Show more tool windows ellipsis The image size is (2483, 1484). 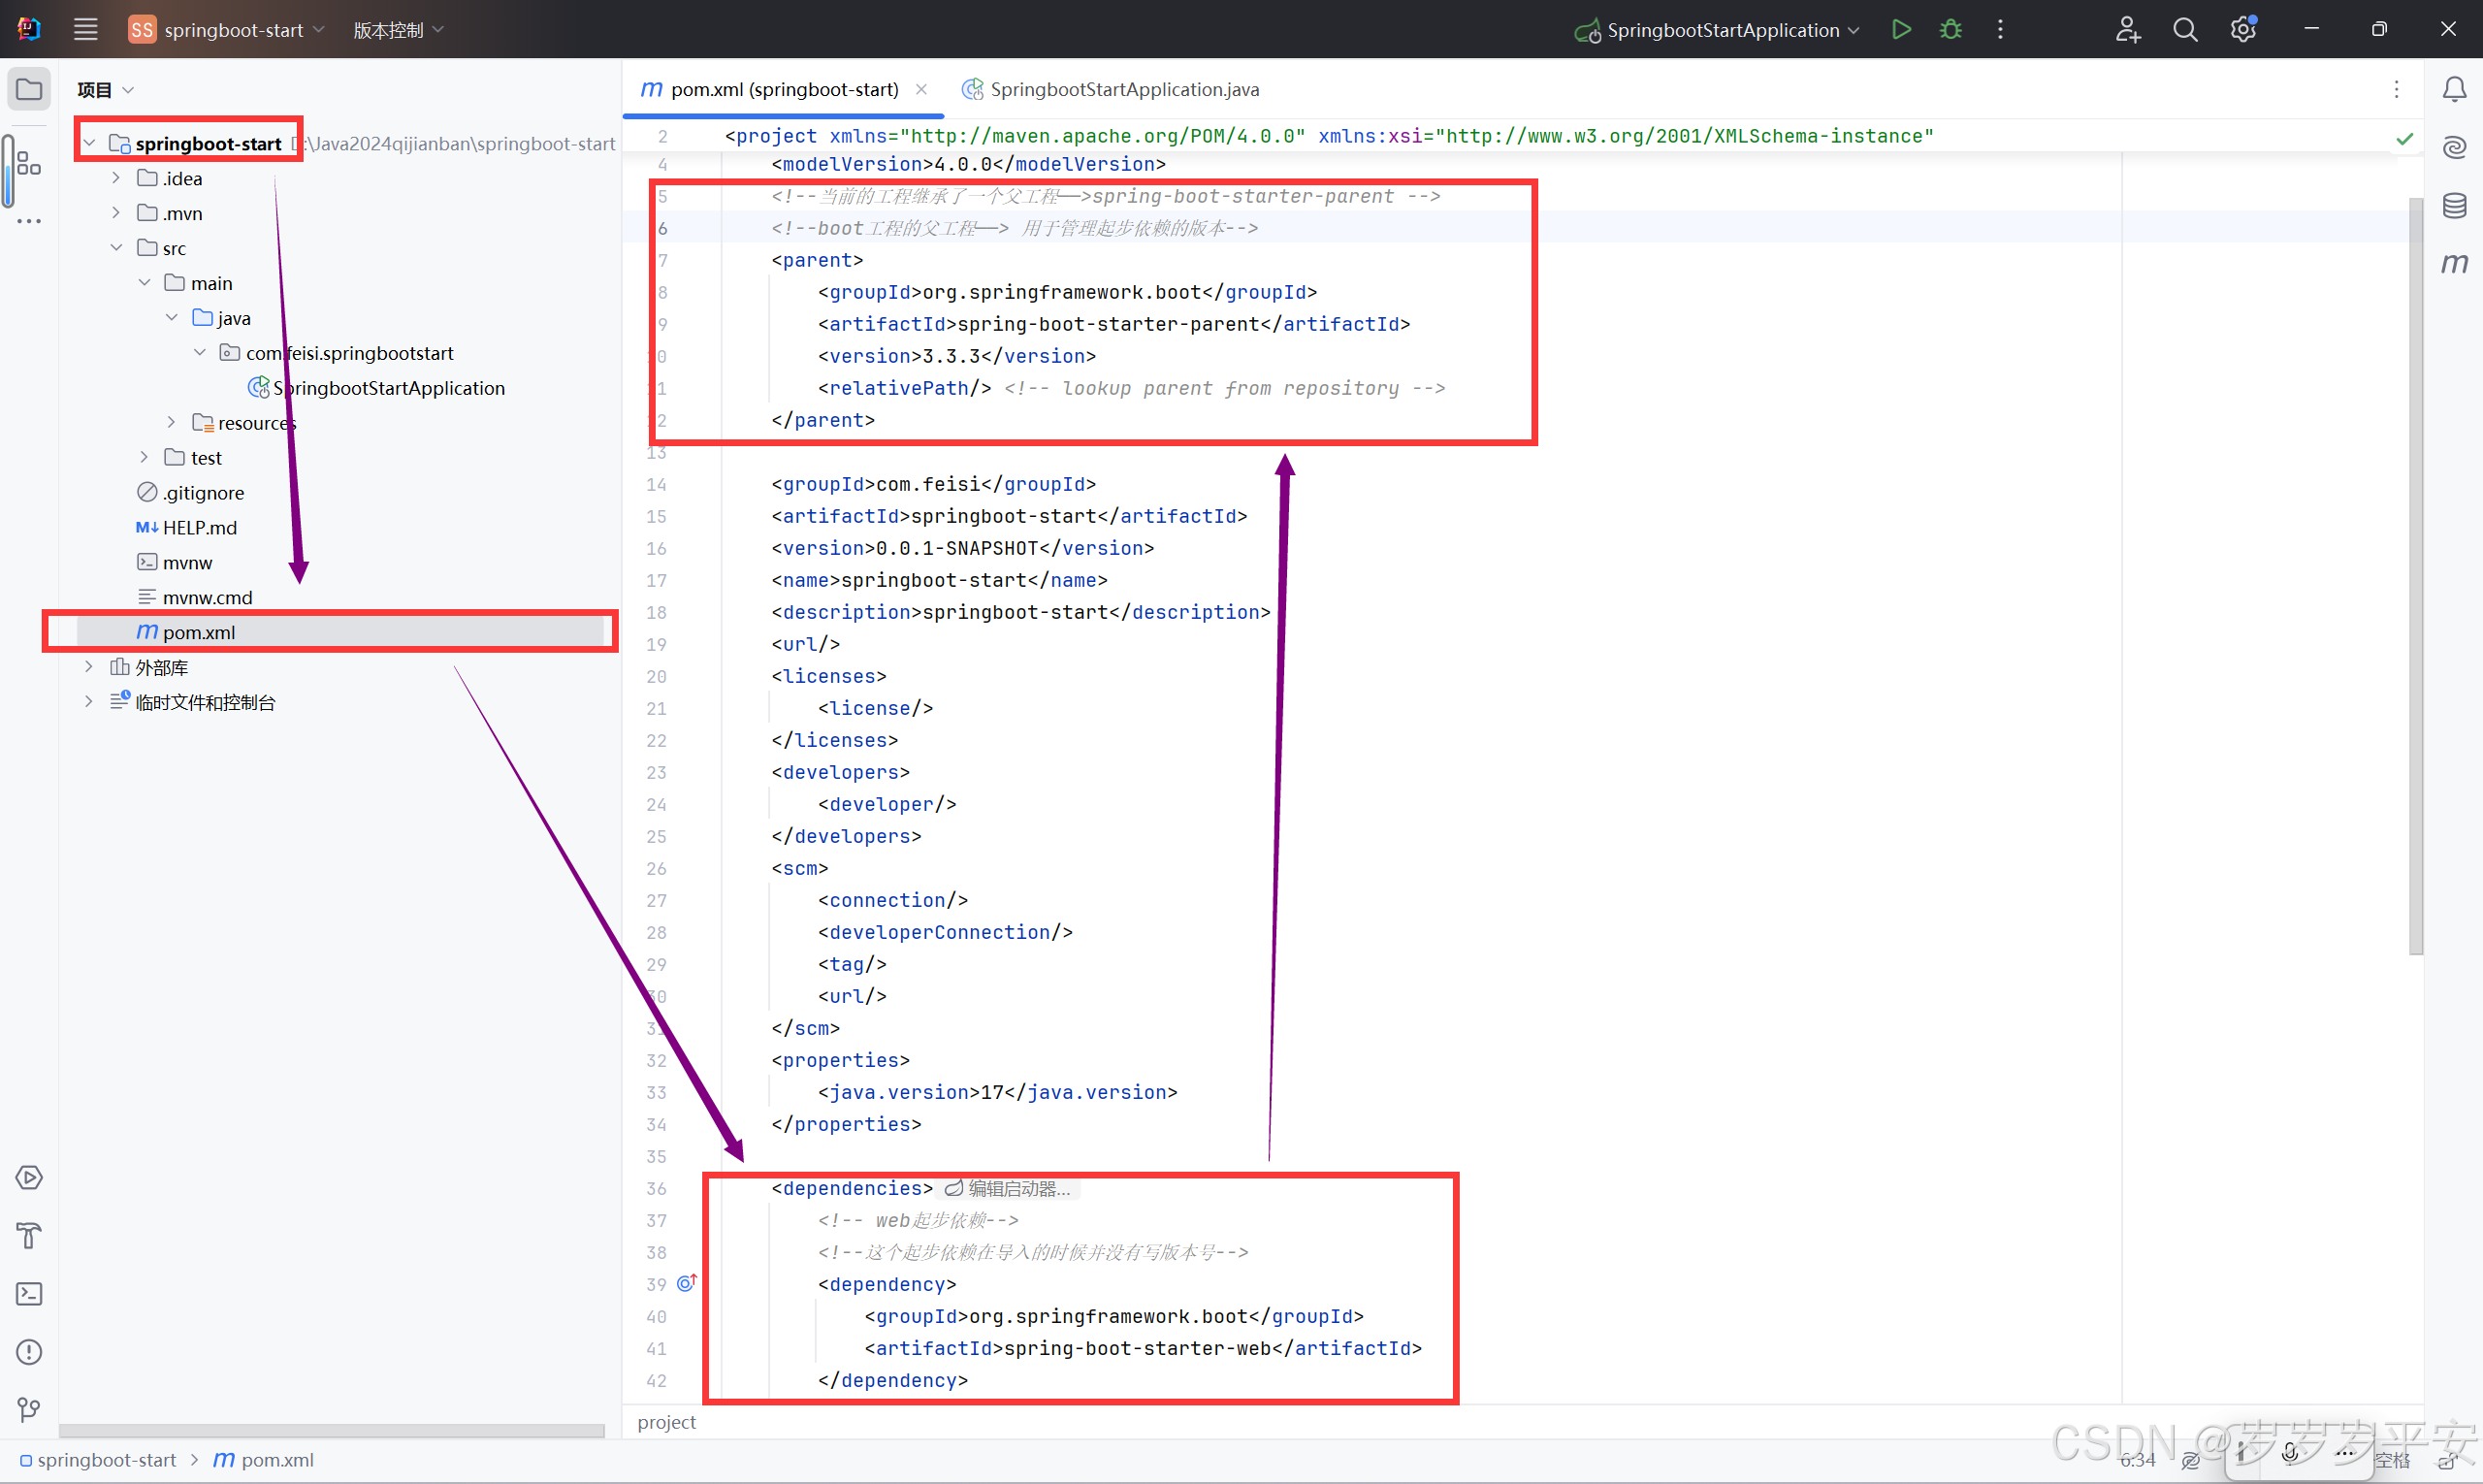[29, 221]
